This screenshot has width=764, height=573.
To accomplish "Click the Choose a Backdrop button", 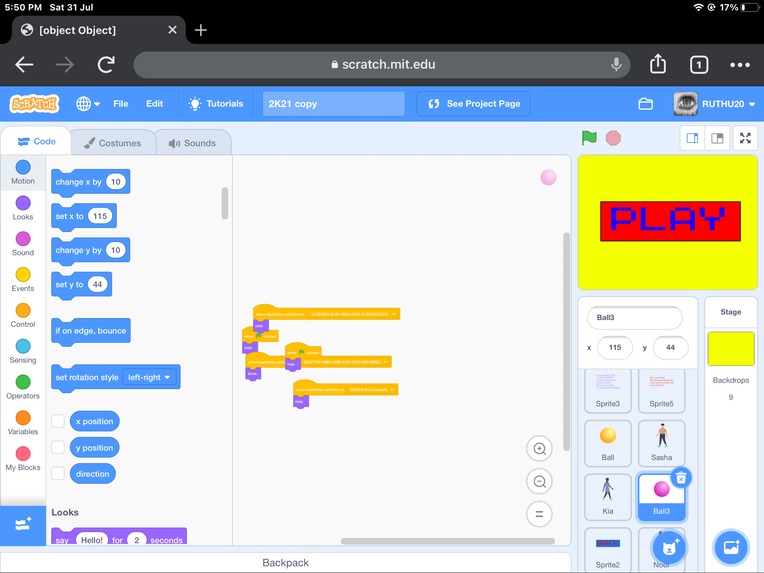I will (x=731, y=547).
